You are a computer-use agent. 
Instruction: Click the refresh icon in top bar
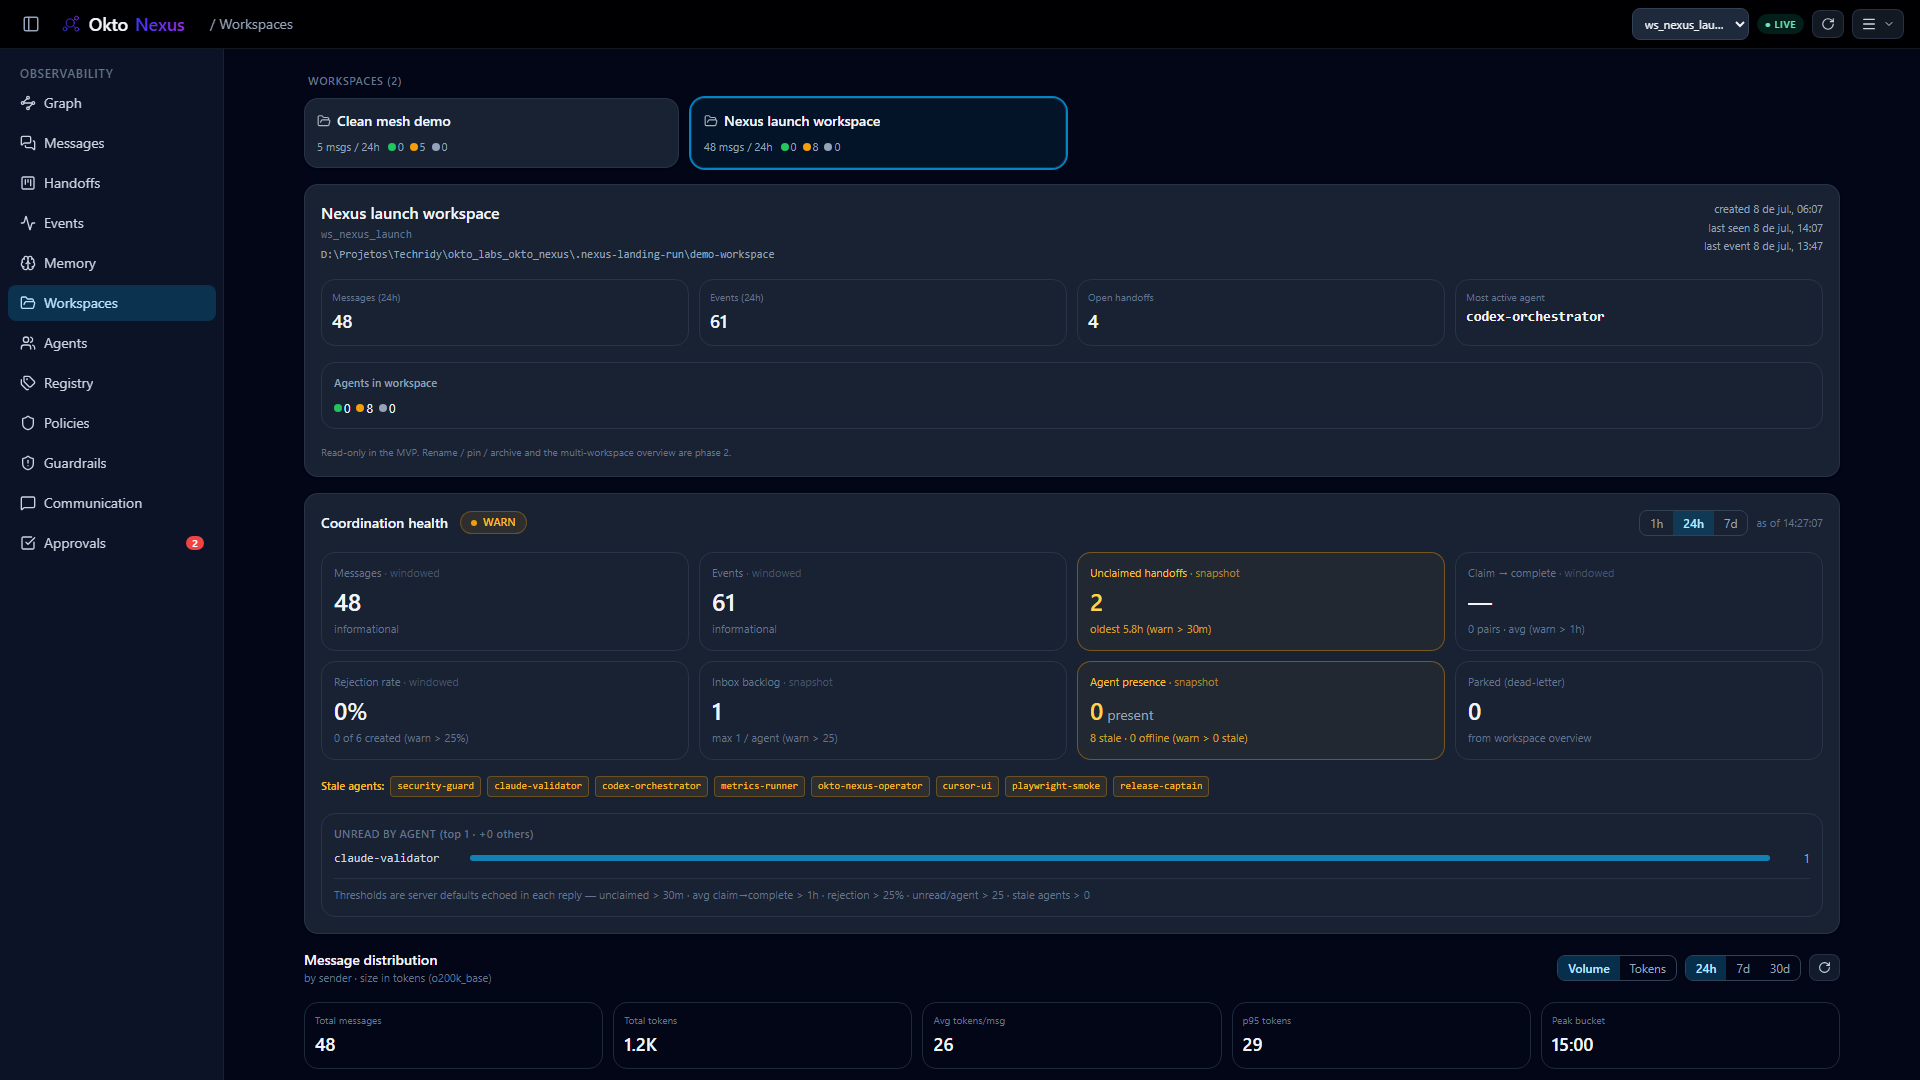[1828, 24]
